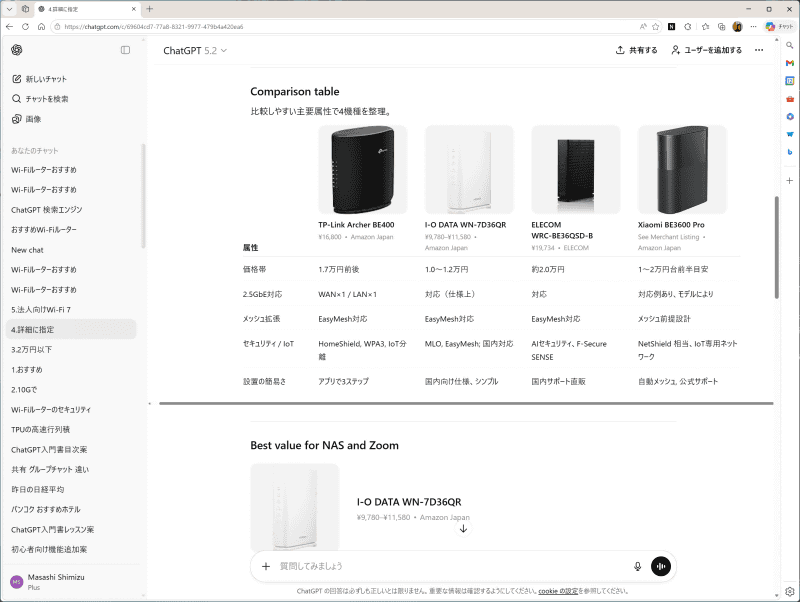Image resolution: width=800 pixels, height=602 pixels.
Task: Open the workspaces icon left of the tab
Action: coord(26,9)
